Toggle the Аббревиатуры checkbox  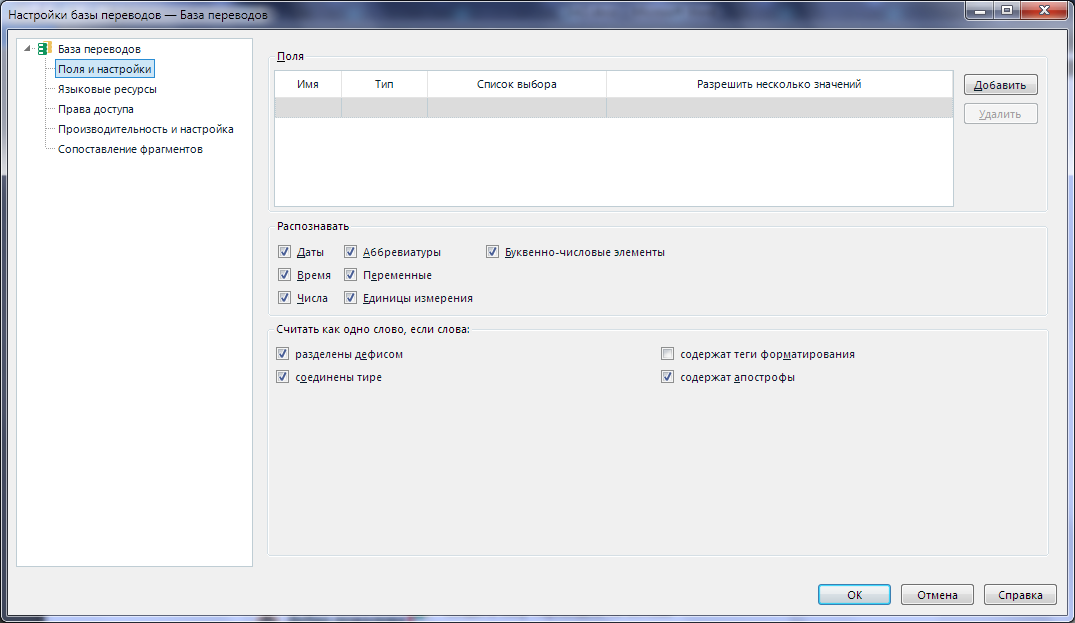tap(351, 252)
